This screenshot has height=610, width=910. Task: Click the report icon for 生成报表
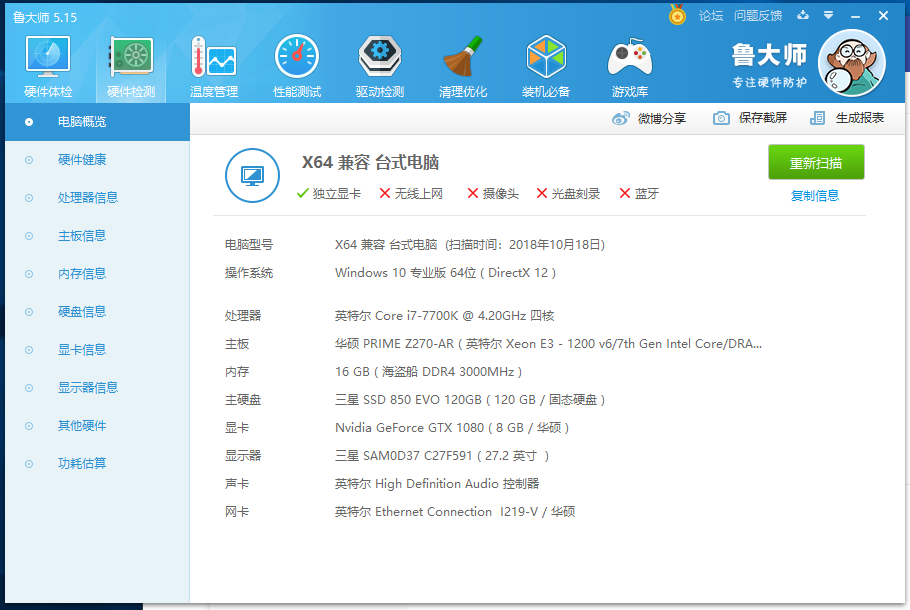coord(817,118)
